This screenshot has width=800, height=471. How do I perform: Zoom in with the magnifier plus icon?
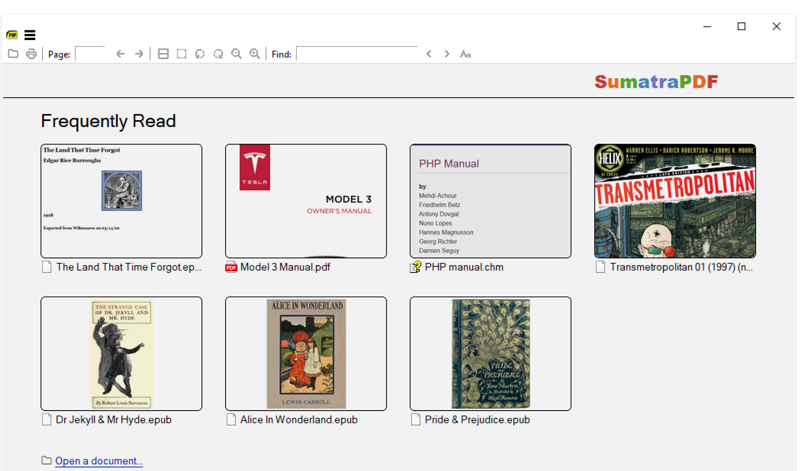click(255, 54)
